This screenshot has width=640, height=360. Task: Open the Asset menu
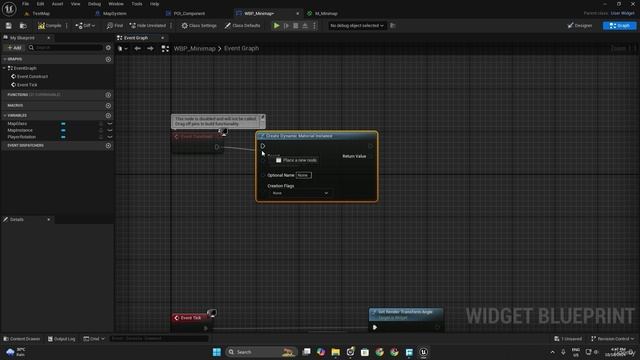[57, 4]
